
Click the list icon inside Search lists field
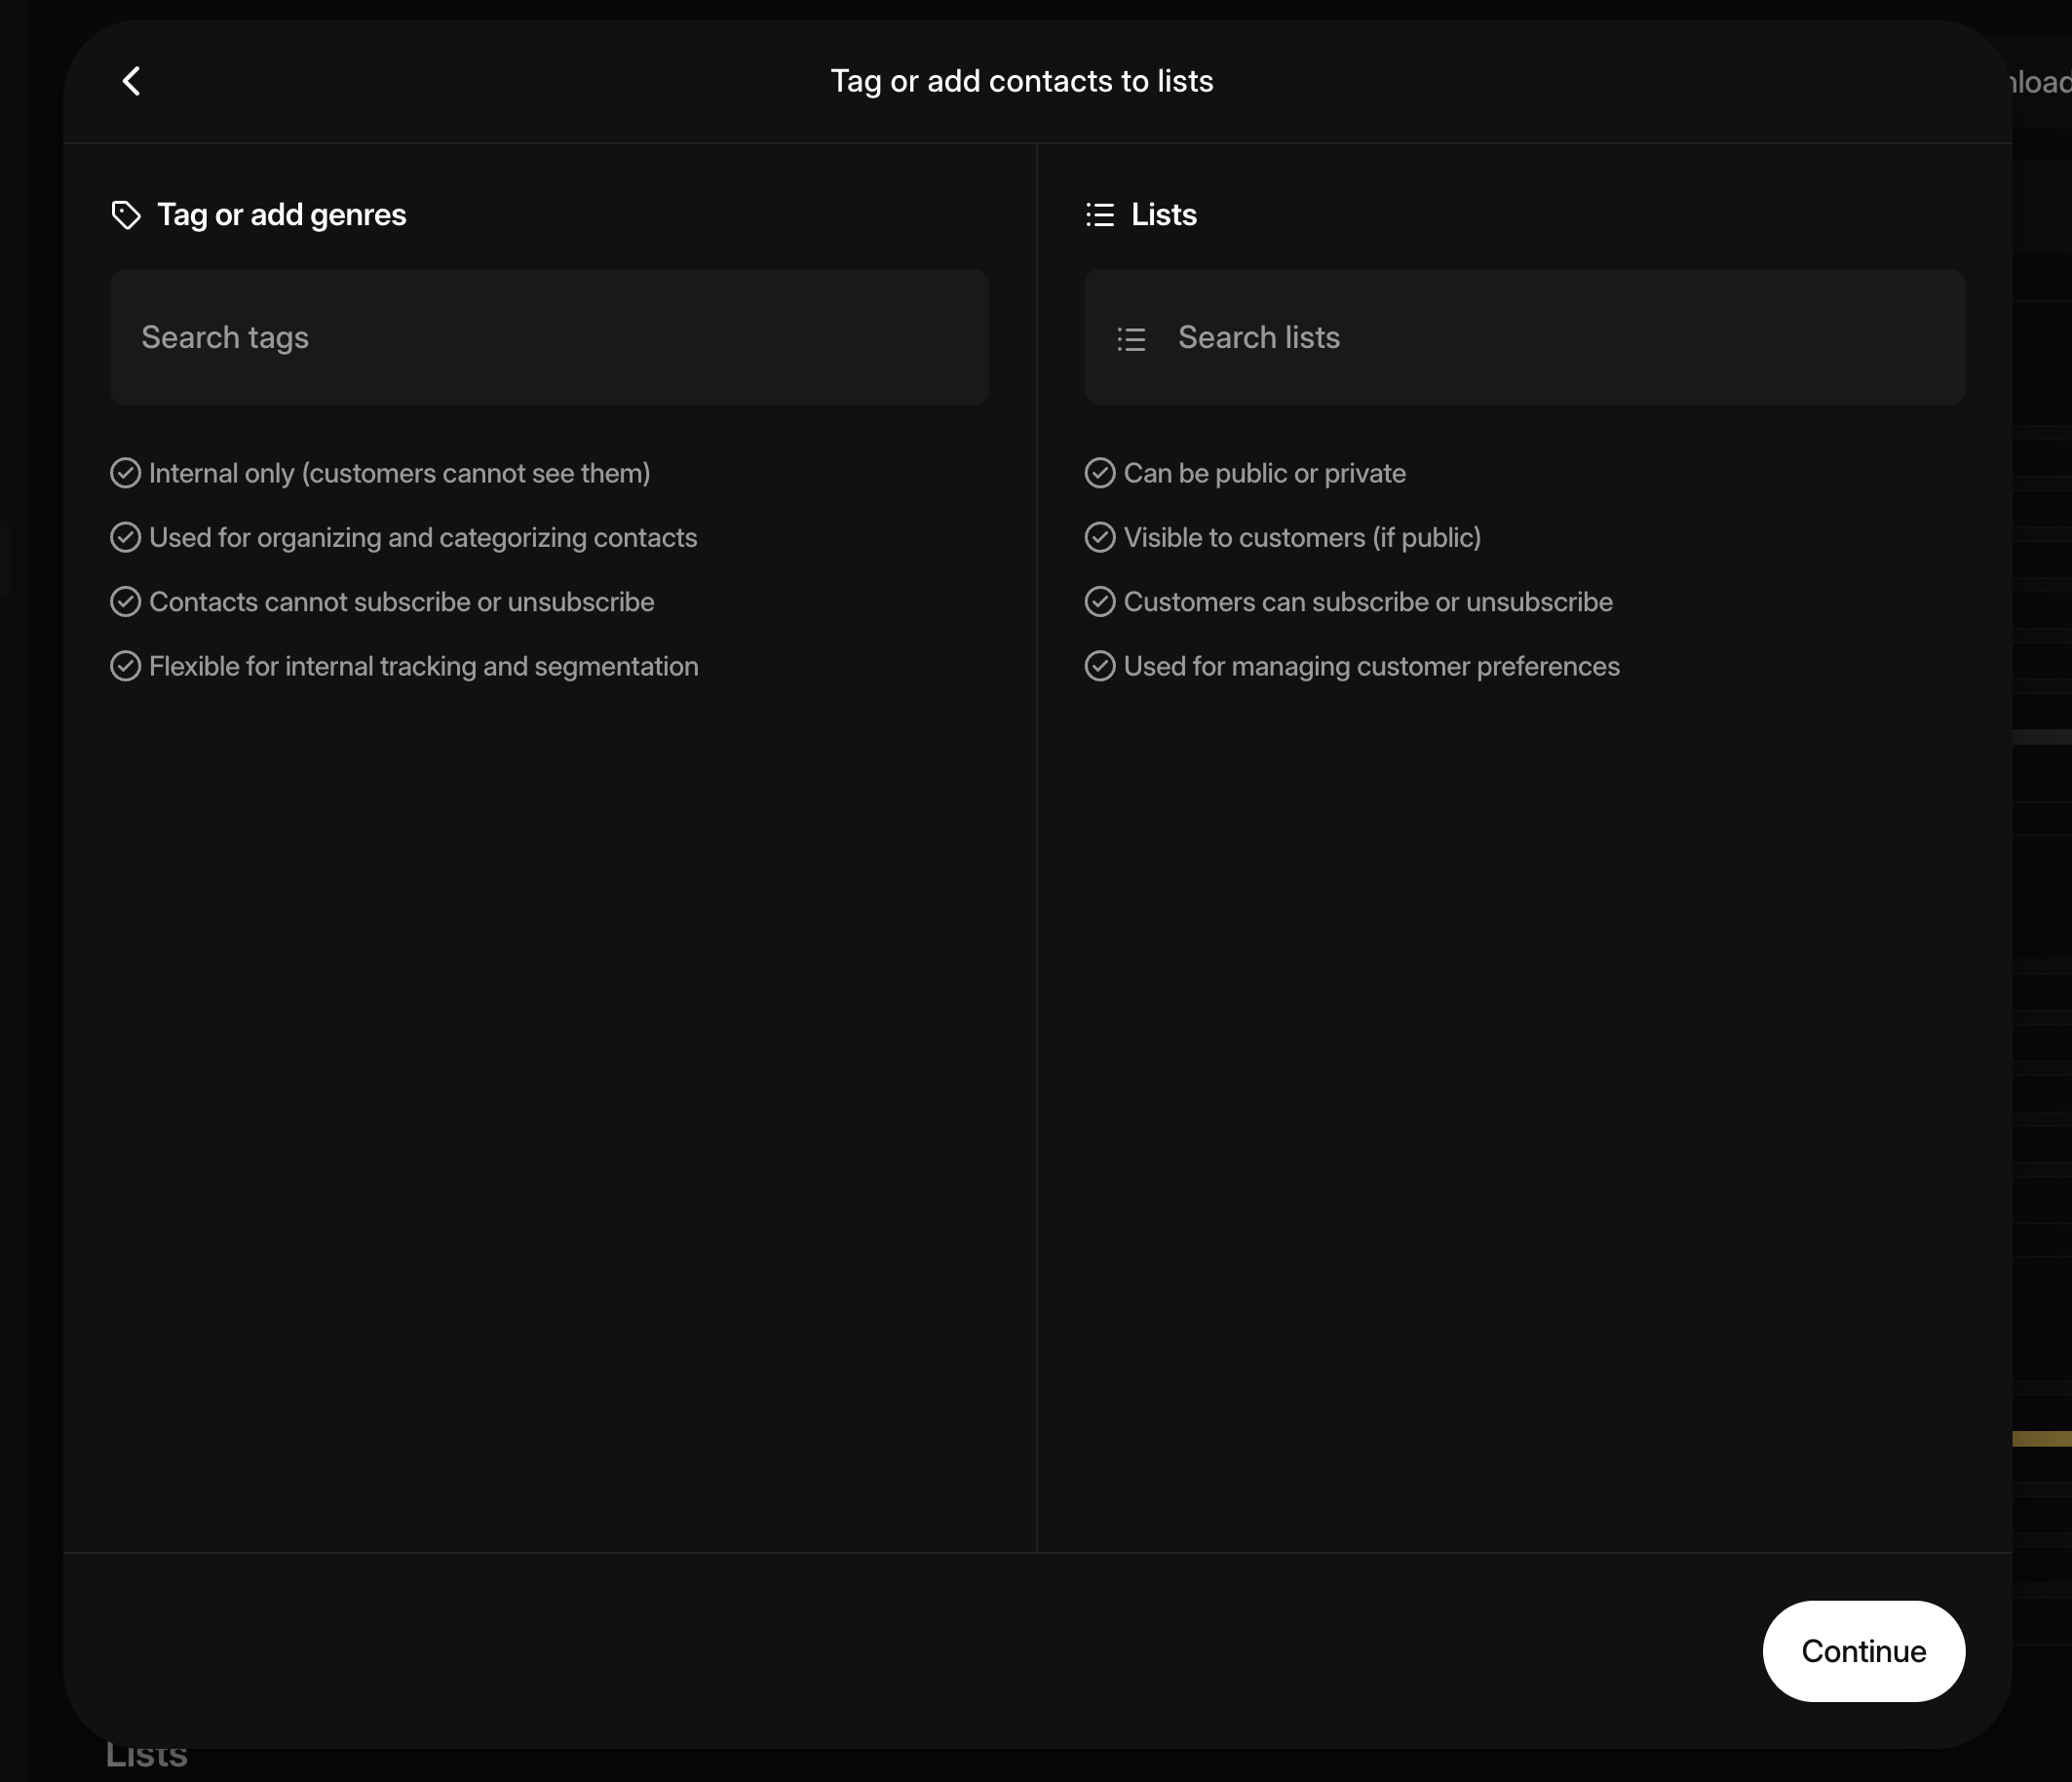(1131, 339)
